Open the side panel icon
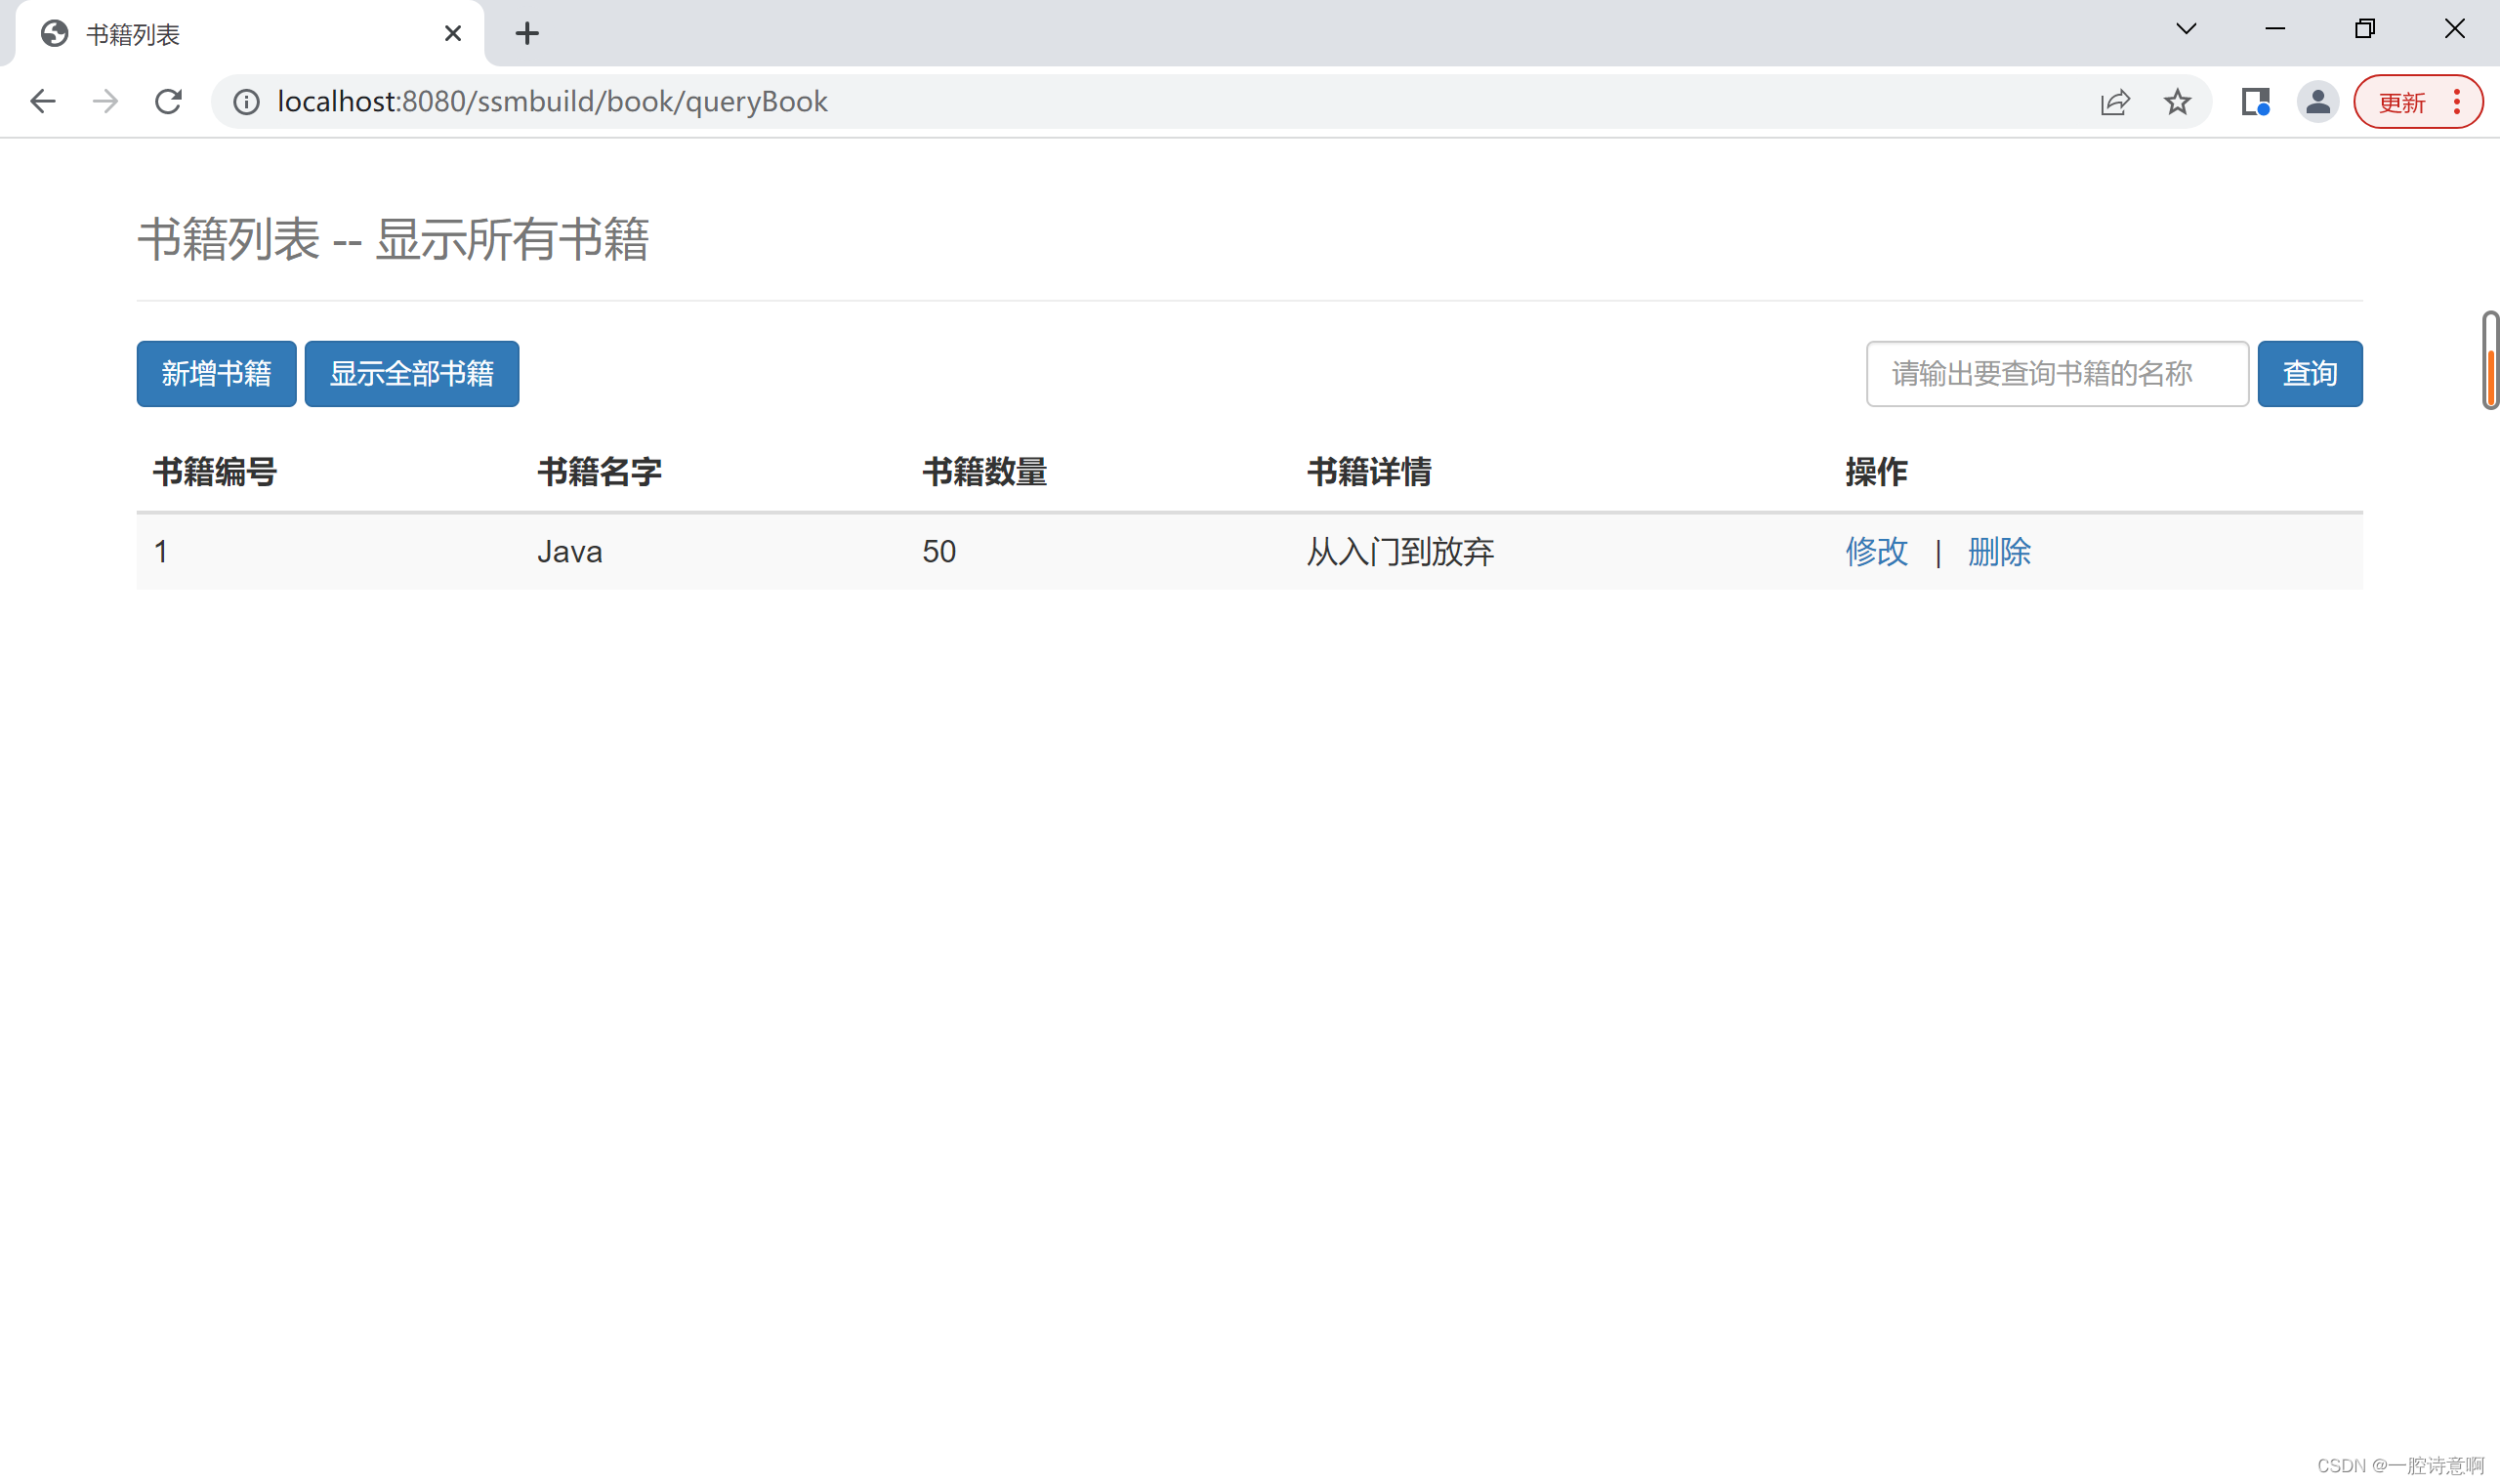The height and width of the screenshot is (1484, 2500). pos(2255,101)
